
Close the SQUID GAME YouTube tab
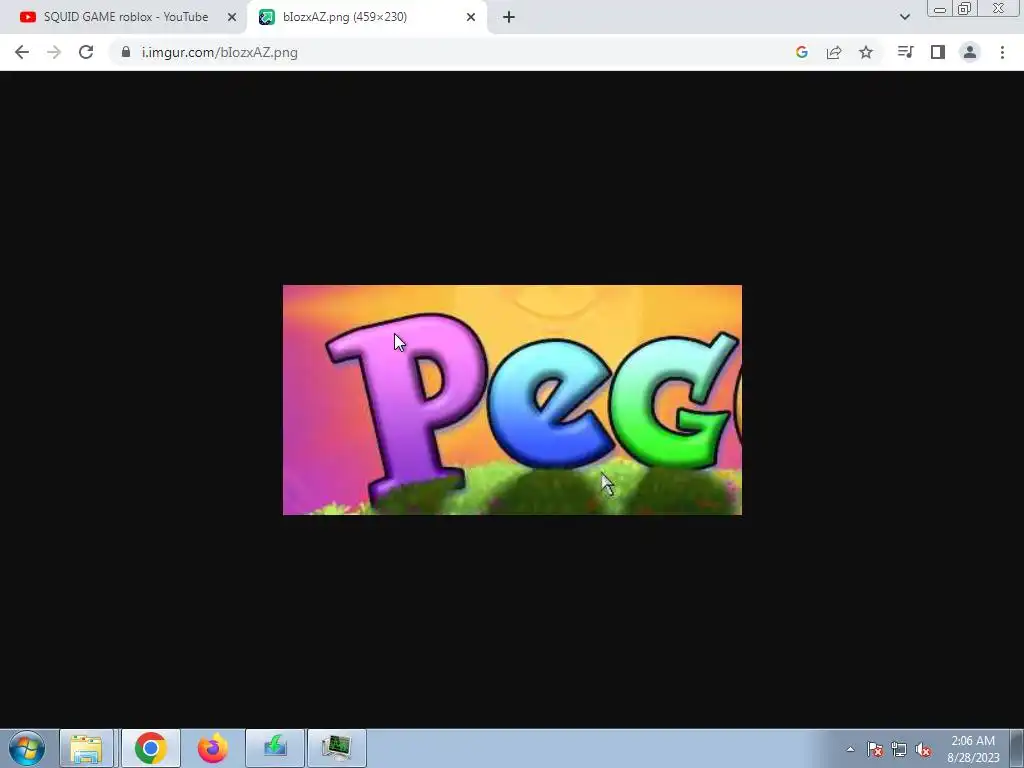[x=232, y=17]
